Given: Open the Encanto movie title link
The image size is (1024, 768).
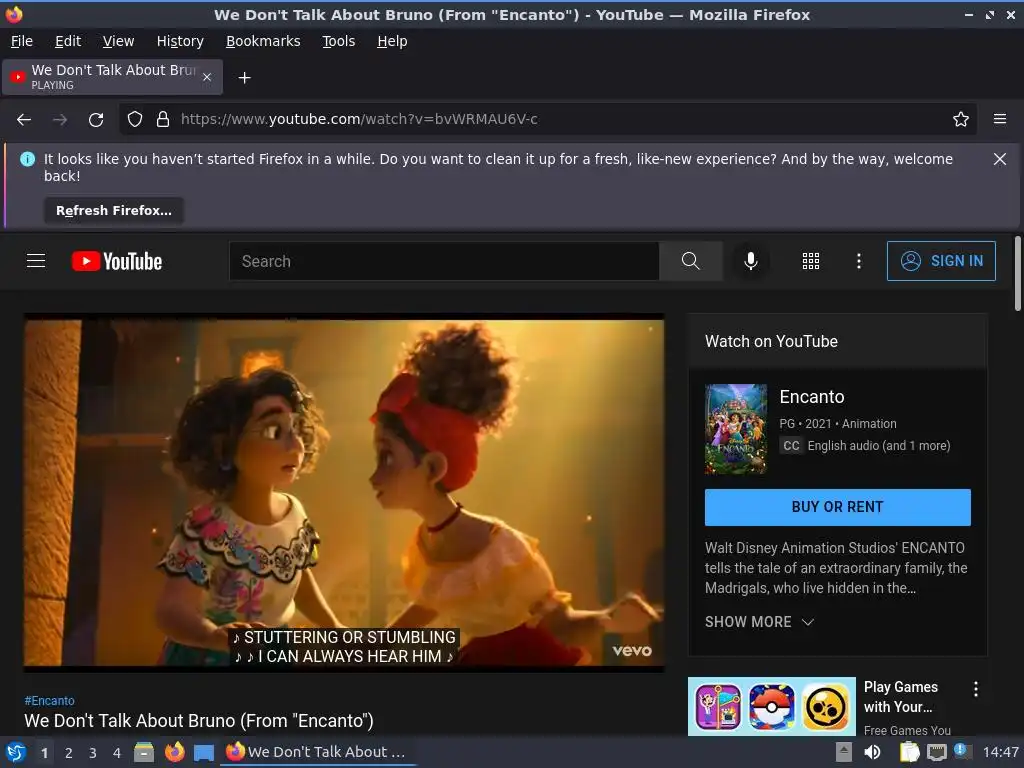Looking at the screenshot, I should pyautogui.click(x=812, y=397).
